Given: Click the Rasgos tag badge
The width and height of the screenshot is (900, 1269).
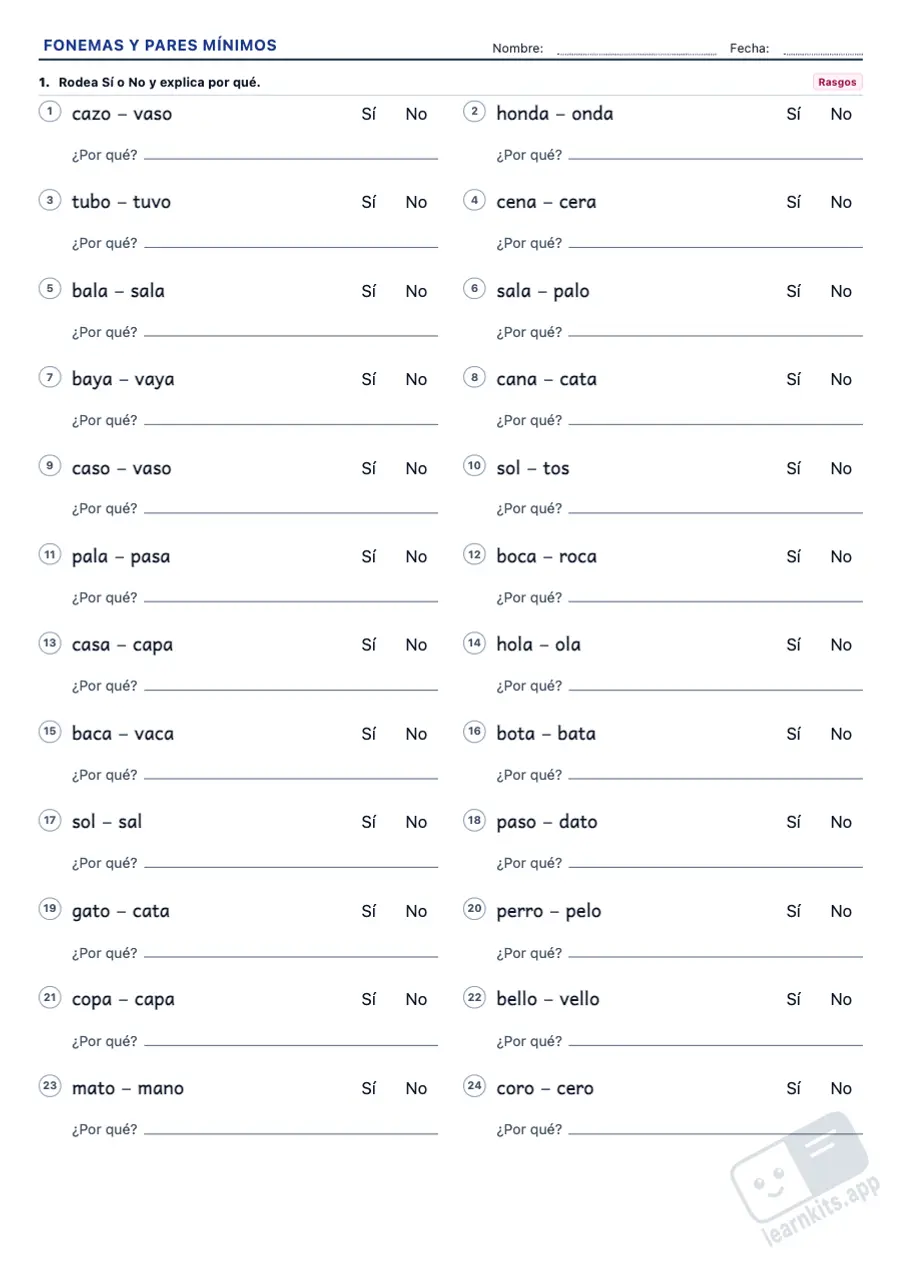Looking at the screenshot, I should pyautogui.click(x=837, y=82).
